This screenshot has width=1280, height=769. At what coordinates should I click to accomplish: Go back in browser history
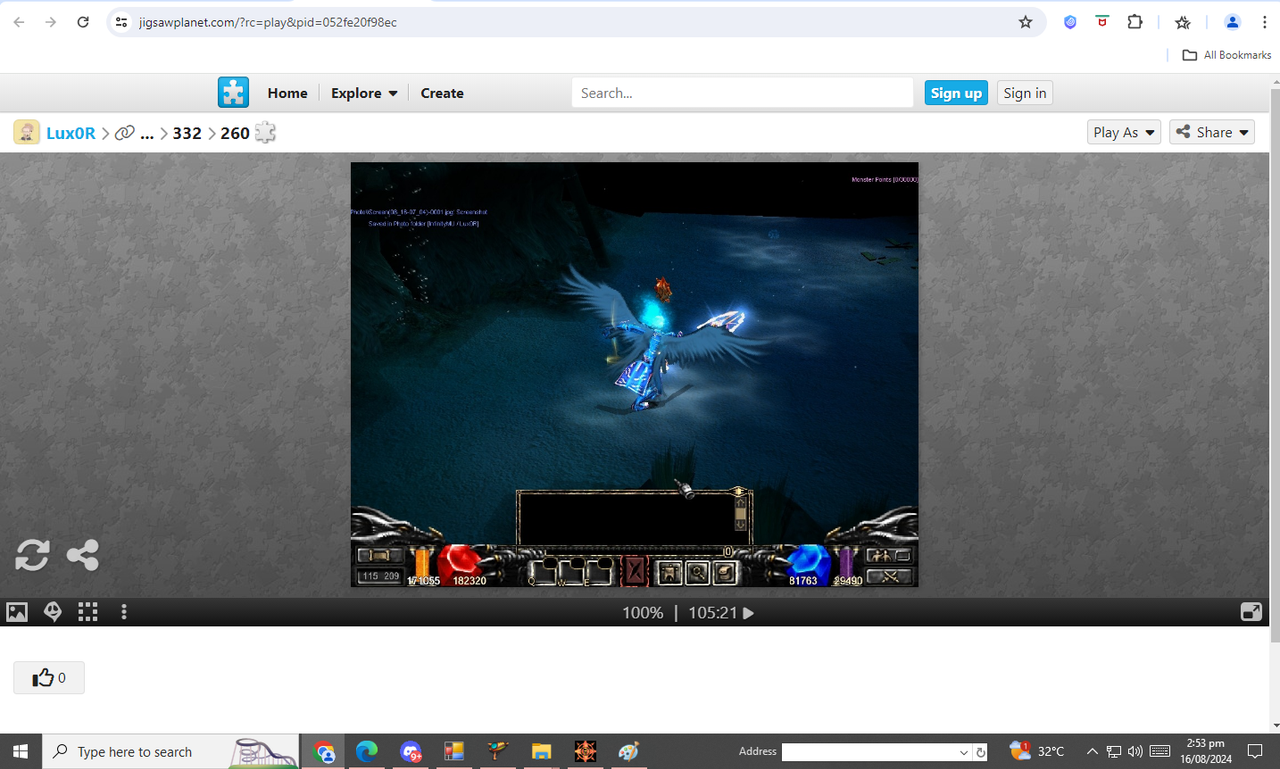18,22
